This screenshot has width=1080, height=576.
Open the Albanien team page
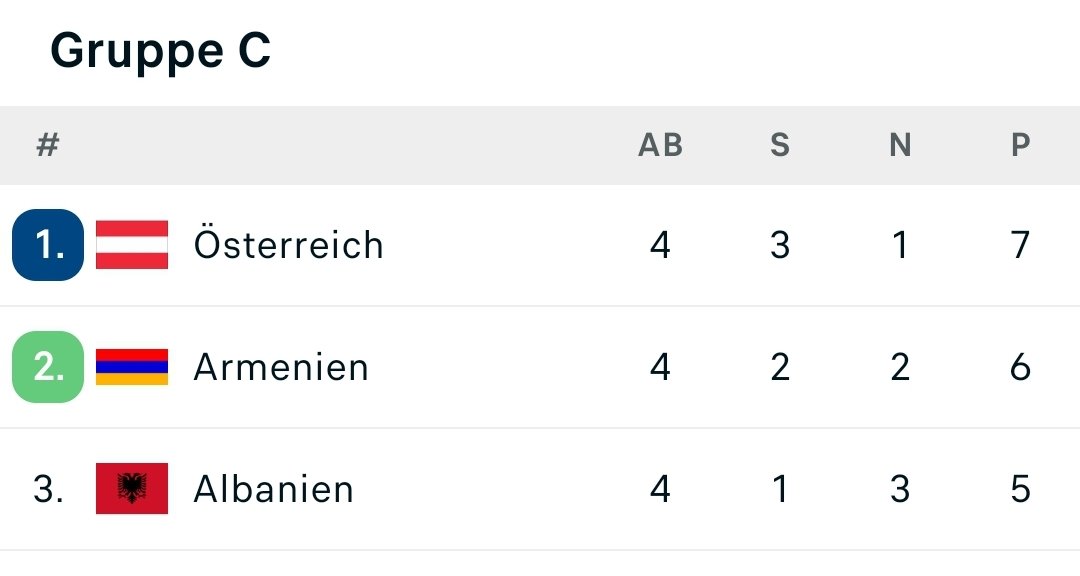point(273,489)
